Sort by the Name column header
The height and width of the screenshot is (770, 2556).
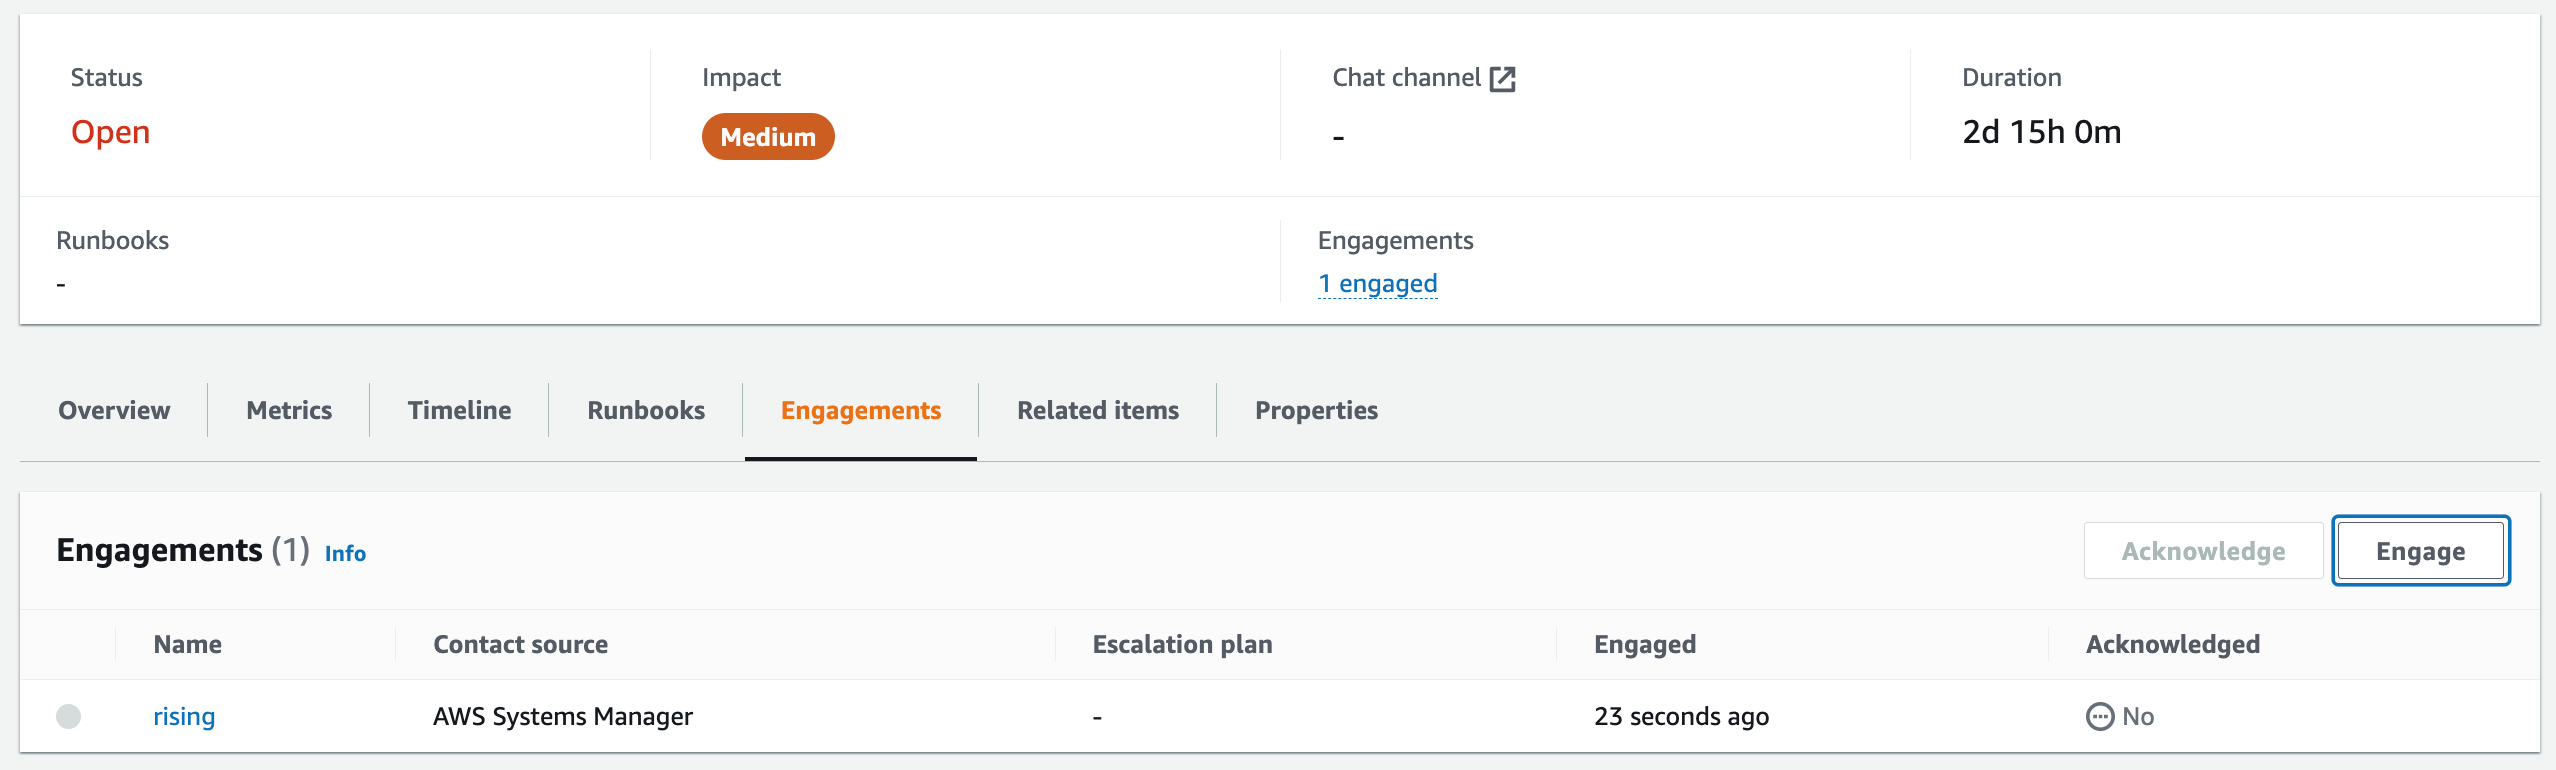(x=187, y=644)
